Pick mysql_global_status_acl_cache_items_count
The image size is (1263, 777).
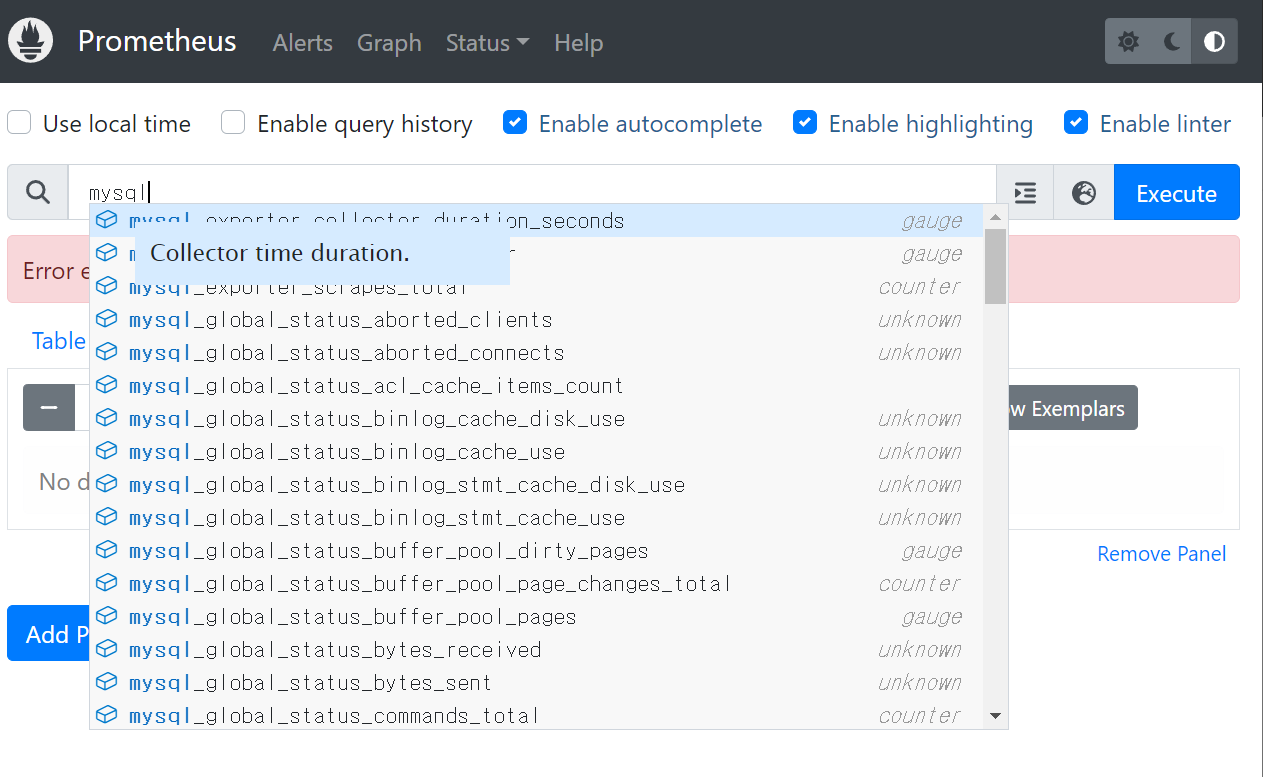coord(537,386)
